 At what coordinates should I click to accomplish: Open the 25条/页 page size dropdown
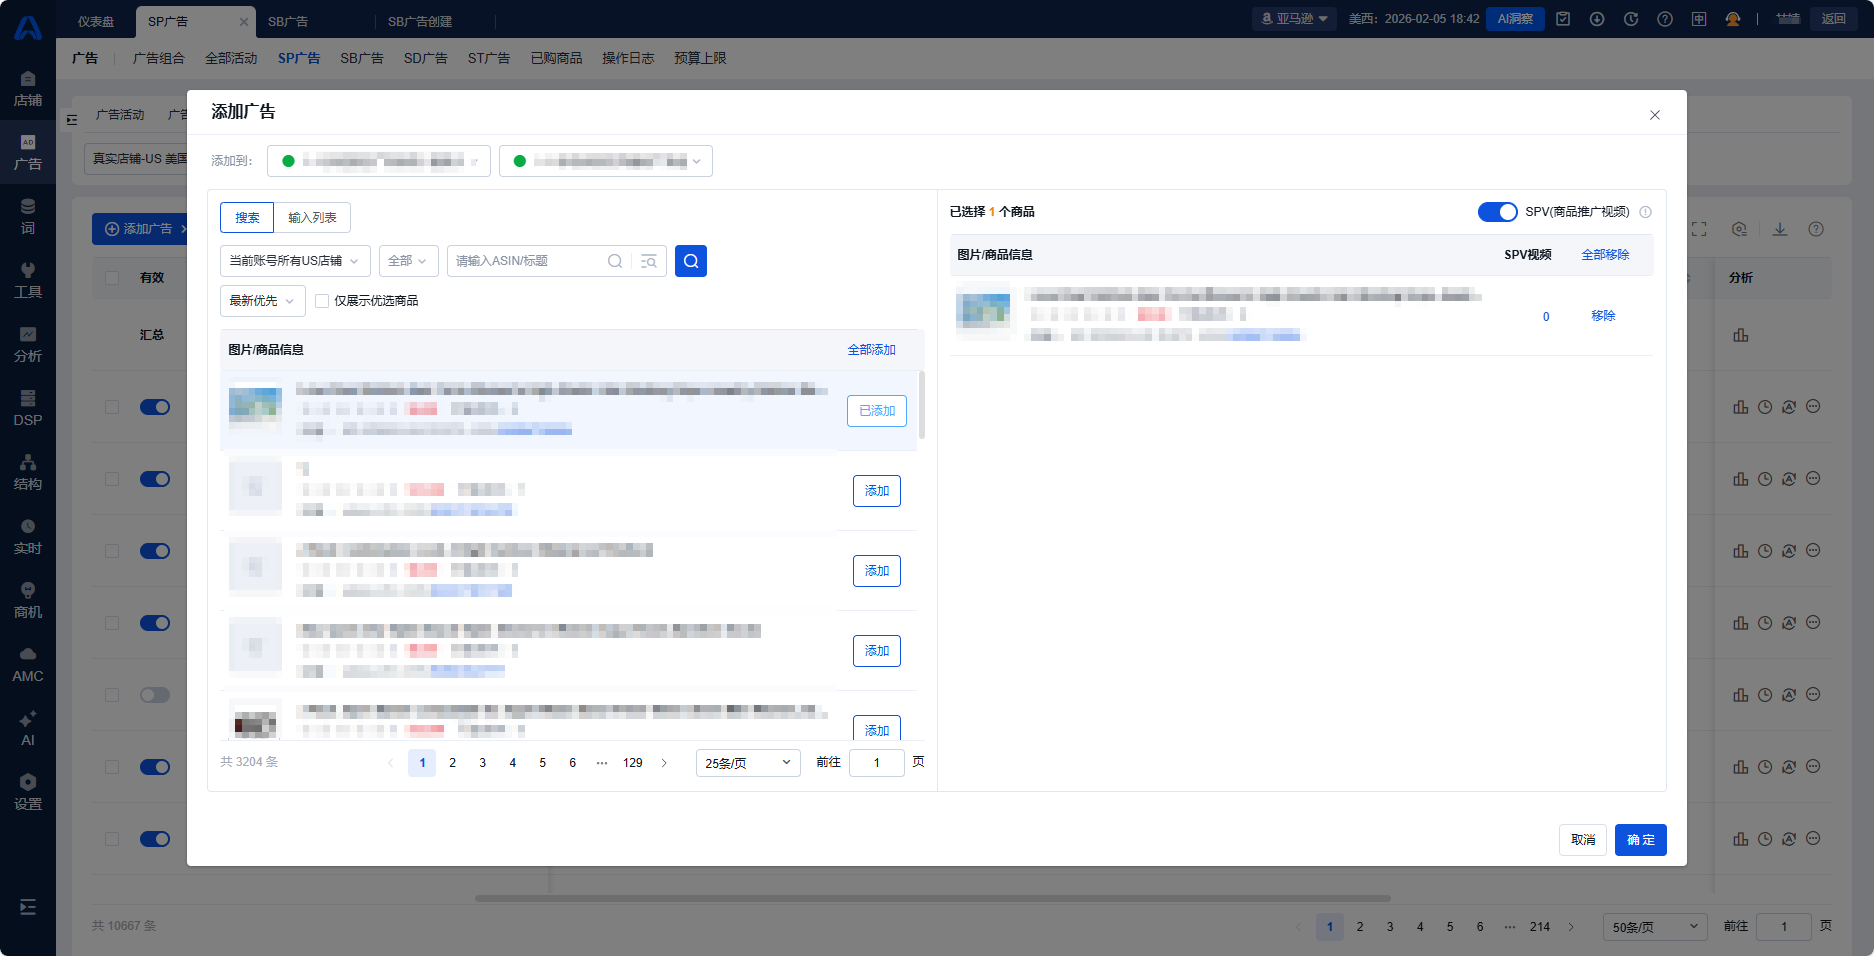coord(747,763)
